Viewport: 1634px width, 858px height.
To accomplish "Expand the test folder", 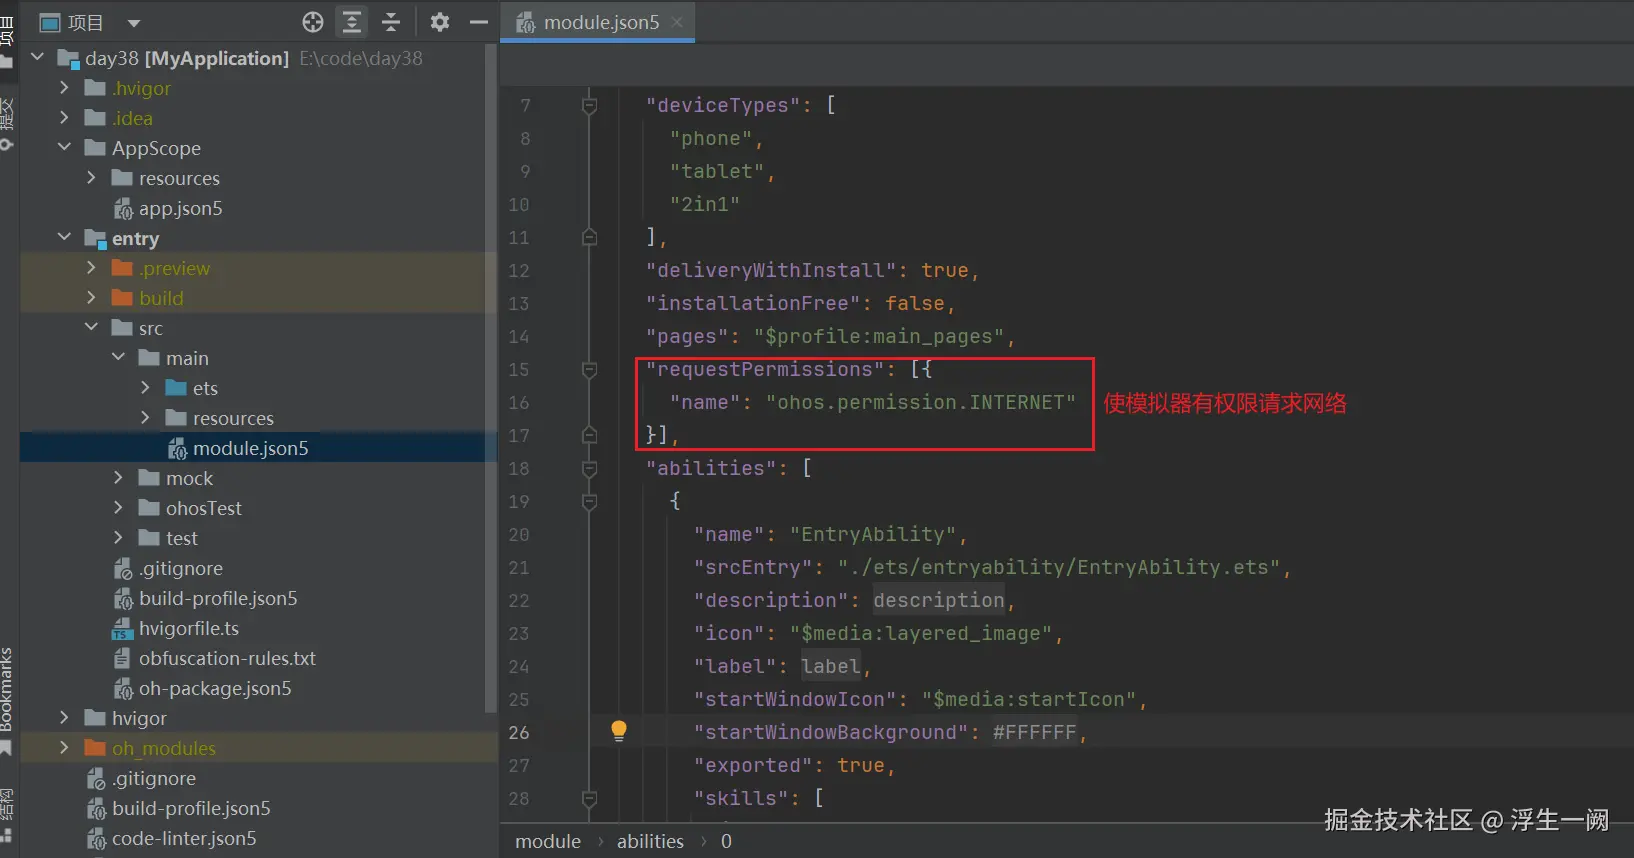I will (x=119, y=538).
